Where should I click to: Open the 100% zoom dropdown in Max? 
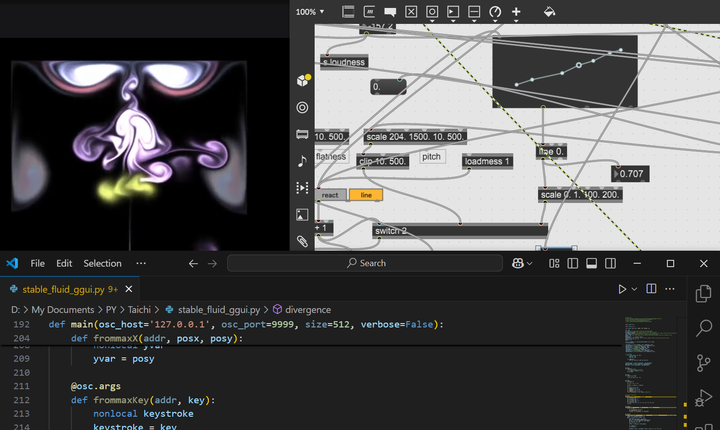coord(310,12)
